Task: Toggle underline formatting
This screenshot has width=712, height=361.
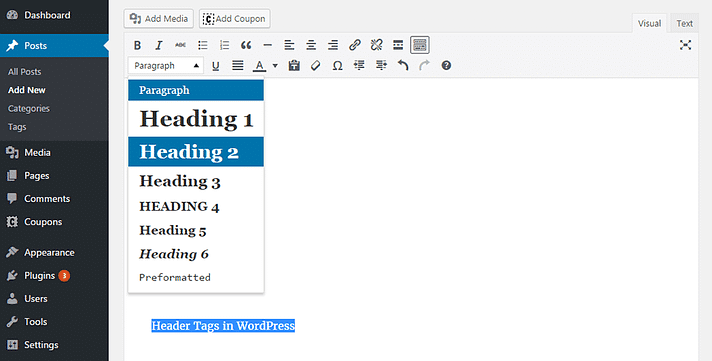Action: [216, 66]
